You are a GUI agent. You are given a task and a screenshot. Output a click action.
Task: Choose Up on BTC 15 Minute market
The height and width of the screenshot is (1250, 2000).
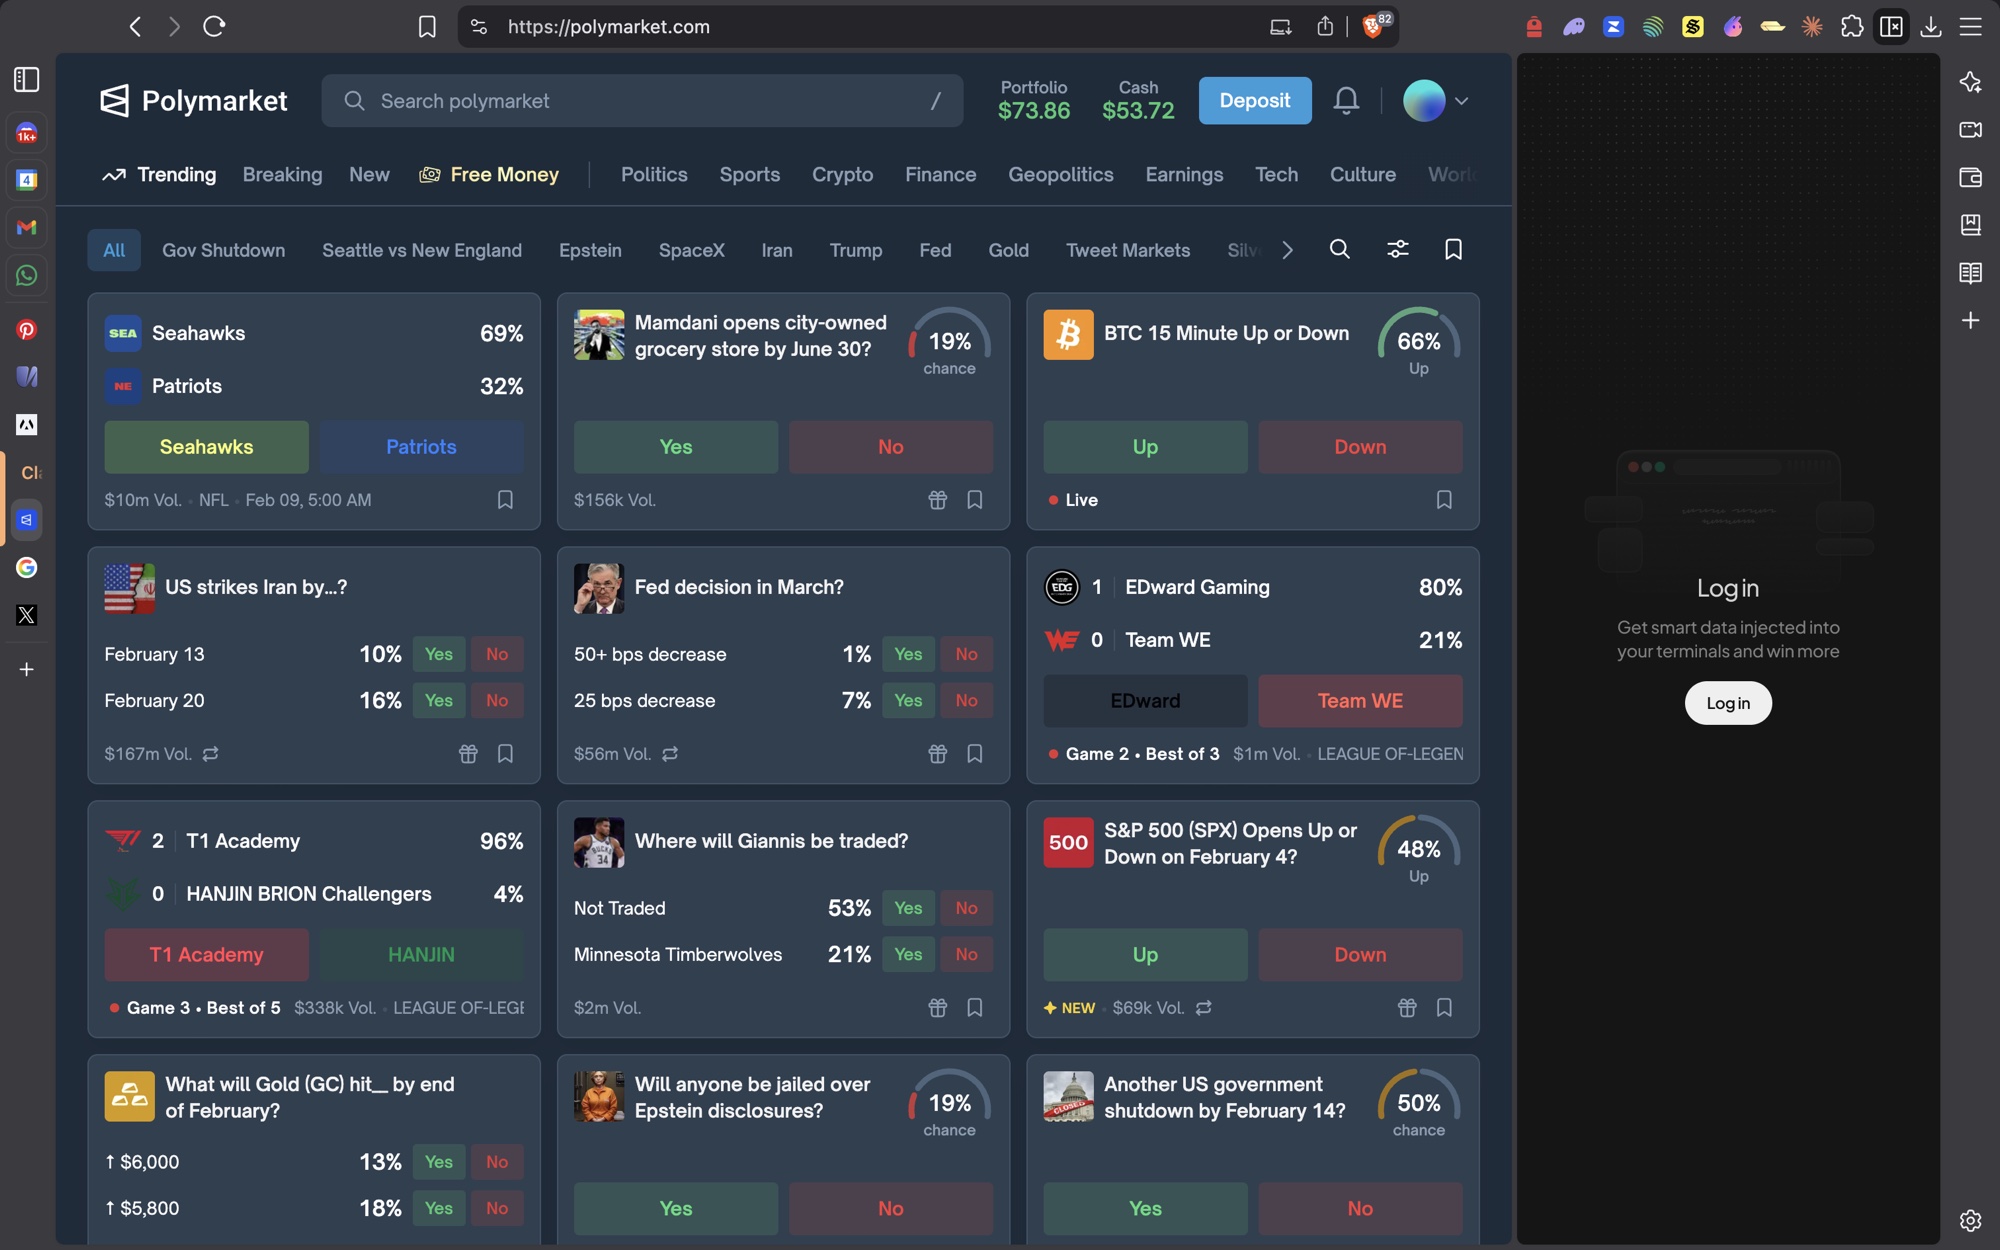pos(1145,447)
